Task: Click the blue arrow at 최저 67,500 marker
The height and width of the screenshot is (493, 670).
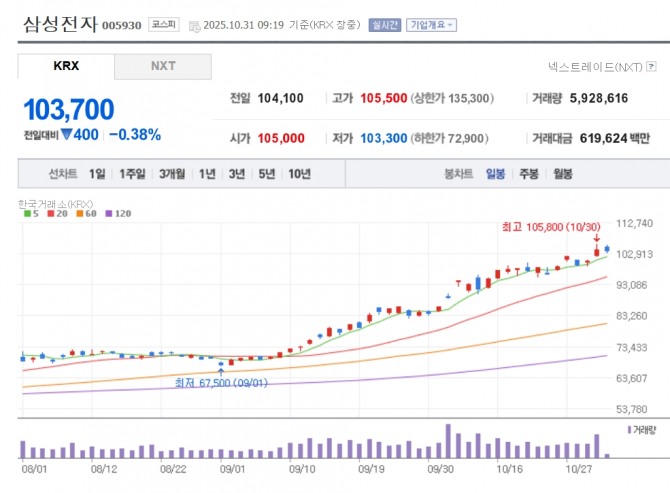Action: [x=221, y=368]
